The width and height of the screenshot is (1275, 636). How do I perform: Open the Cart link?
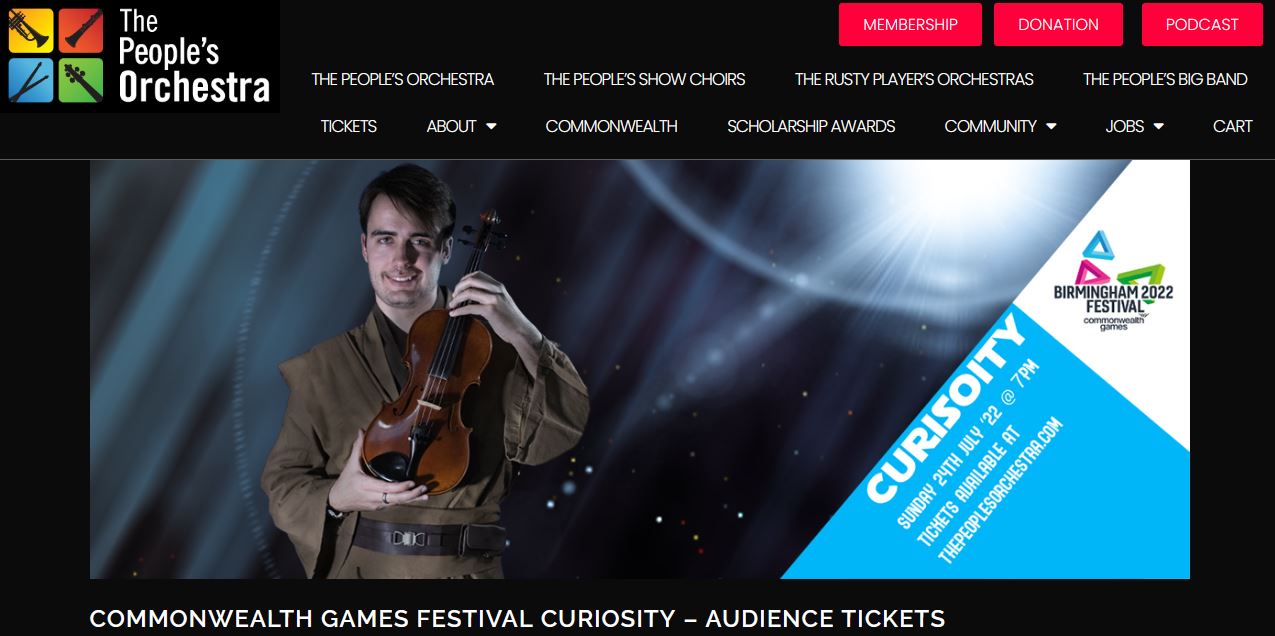pos(1232,126)
